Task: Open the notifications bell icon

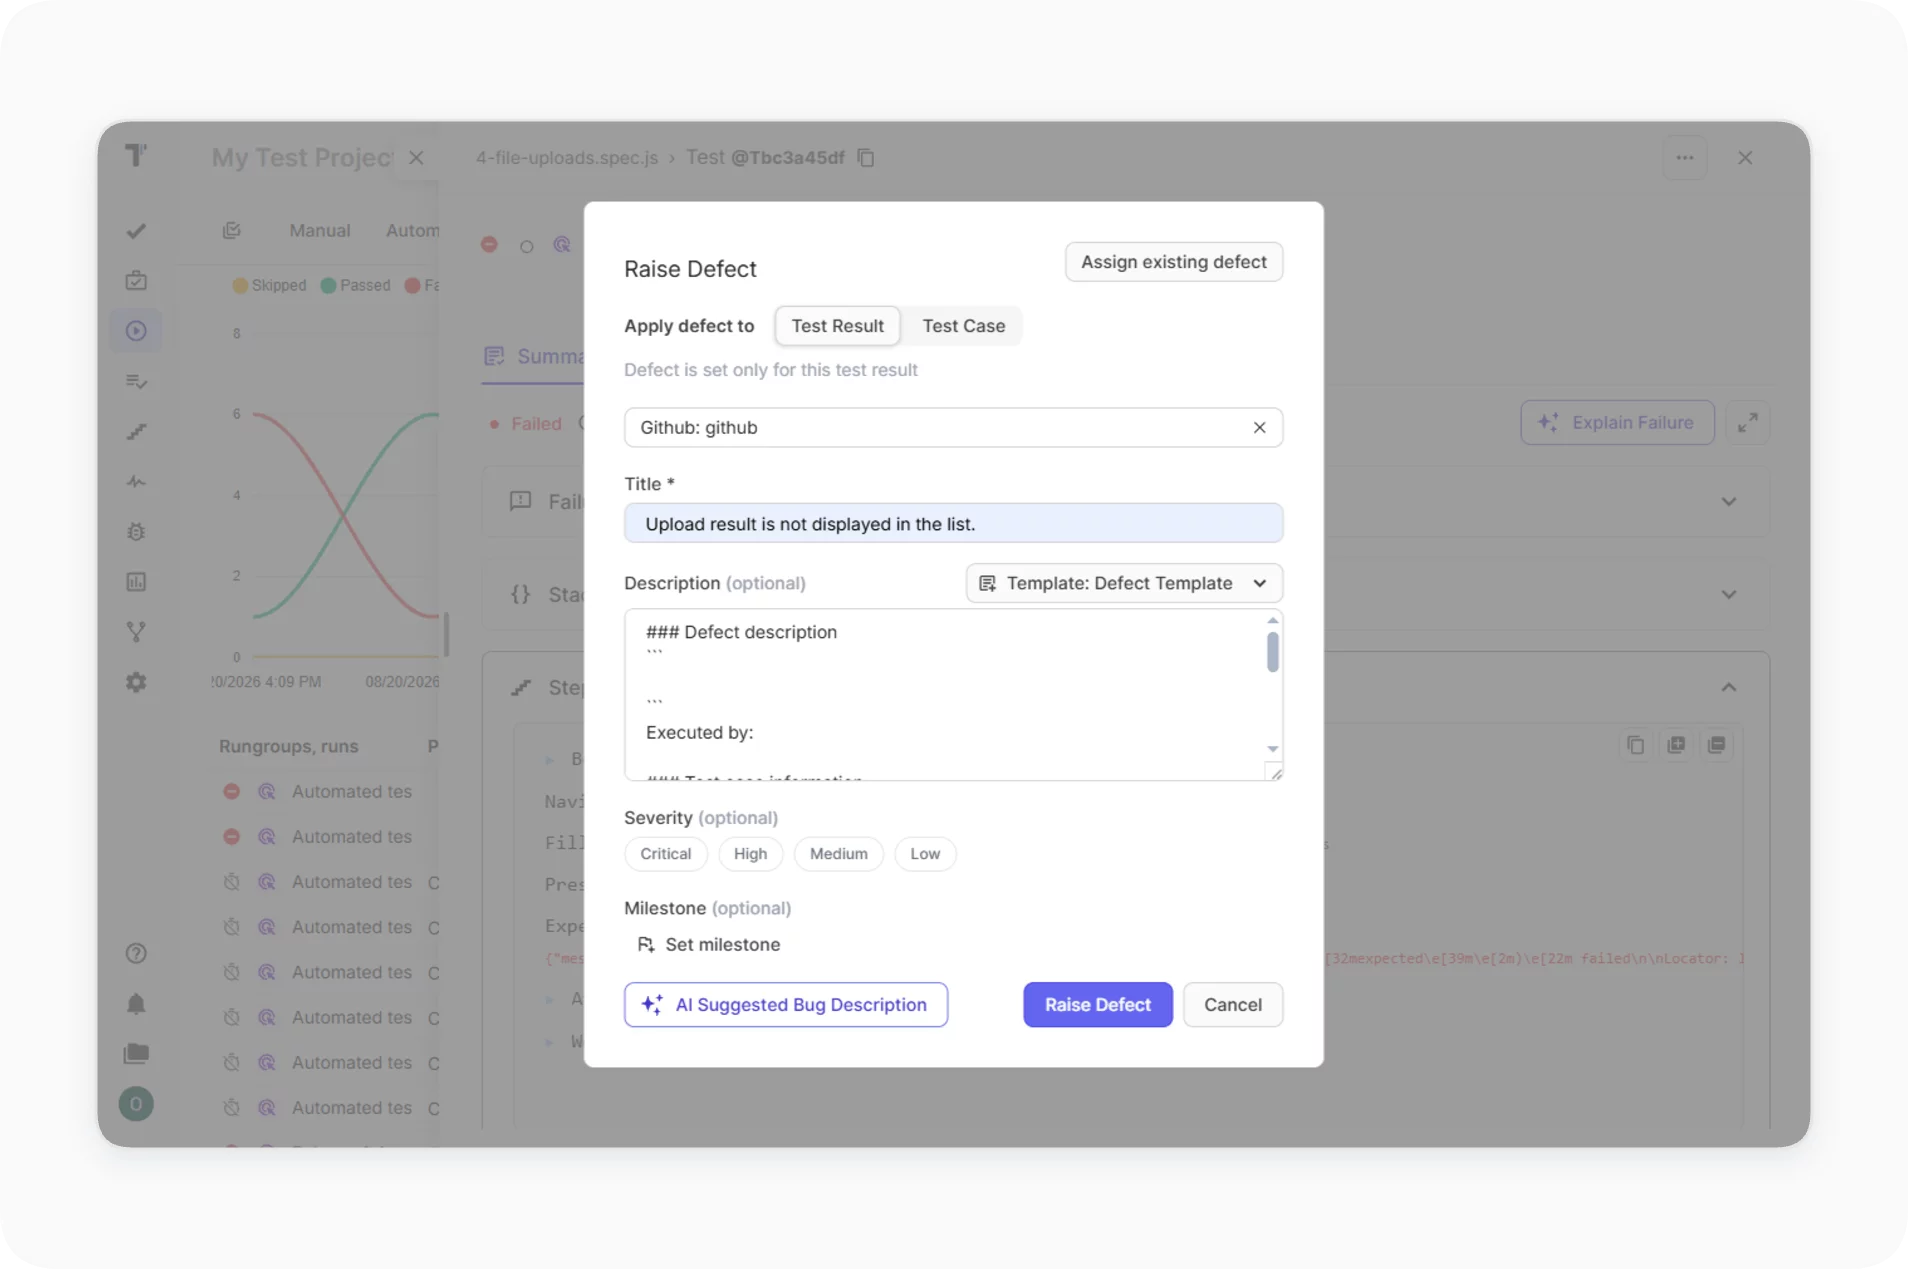Action: tap(136, 1003)
